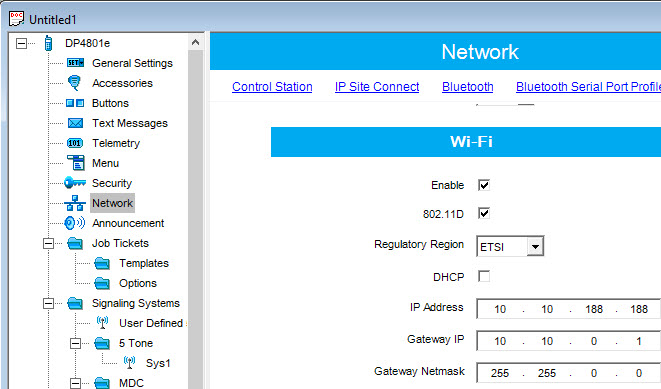661x389 pixels.
Task: Click the Announcement speaker icon
Action: (x=75, y=223)
